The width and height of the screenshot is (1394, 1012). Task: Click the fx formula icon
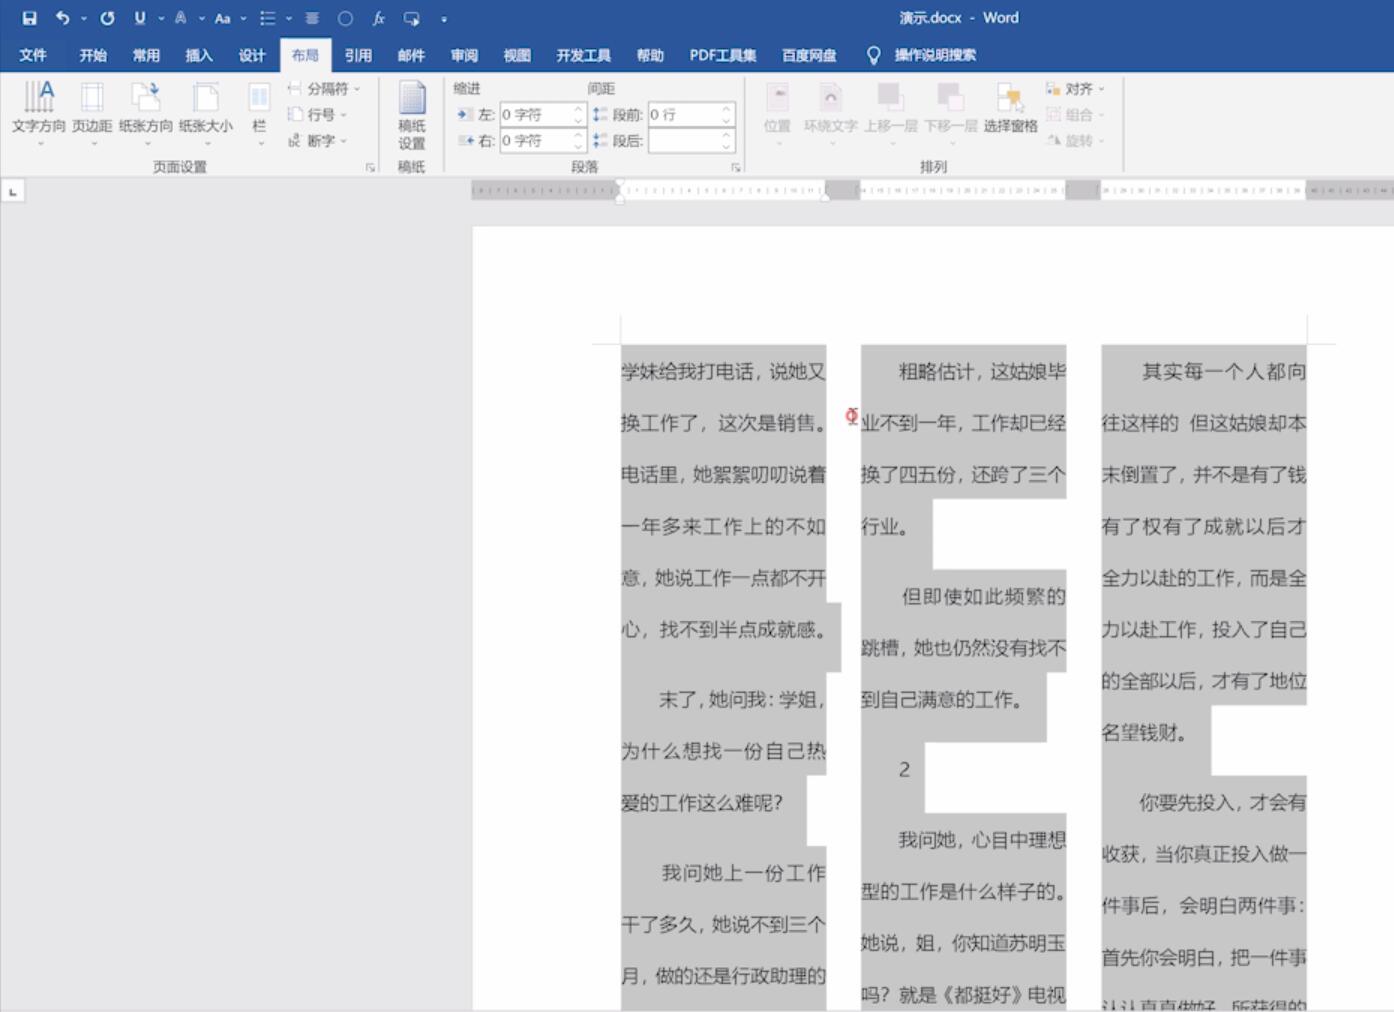pos(378,18)
